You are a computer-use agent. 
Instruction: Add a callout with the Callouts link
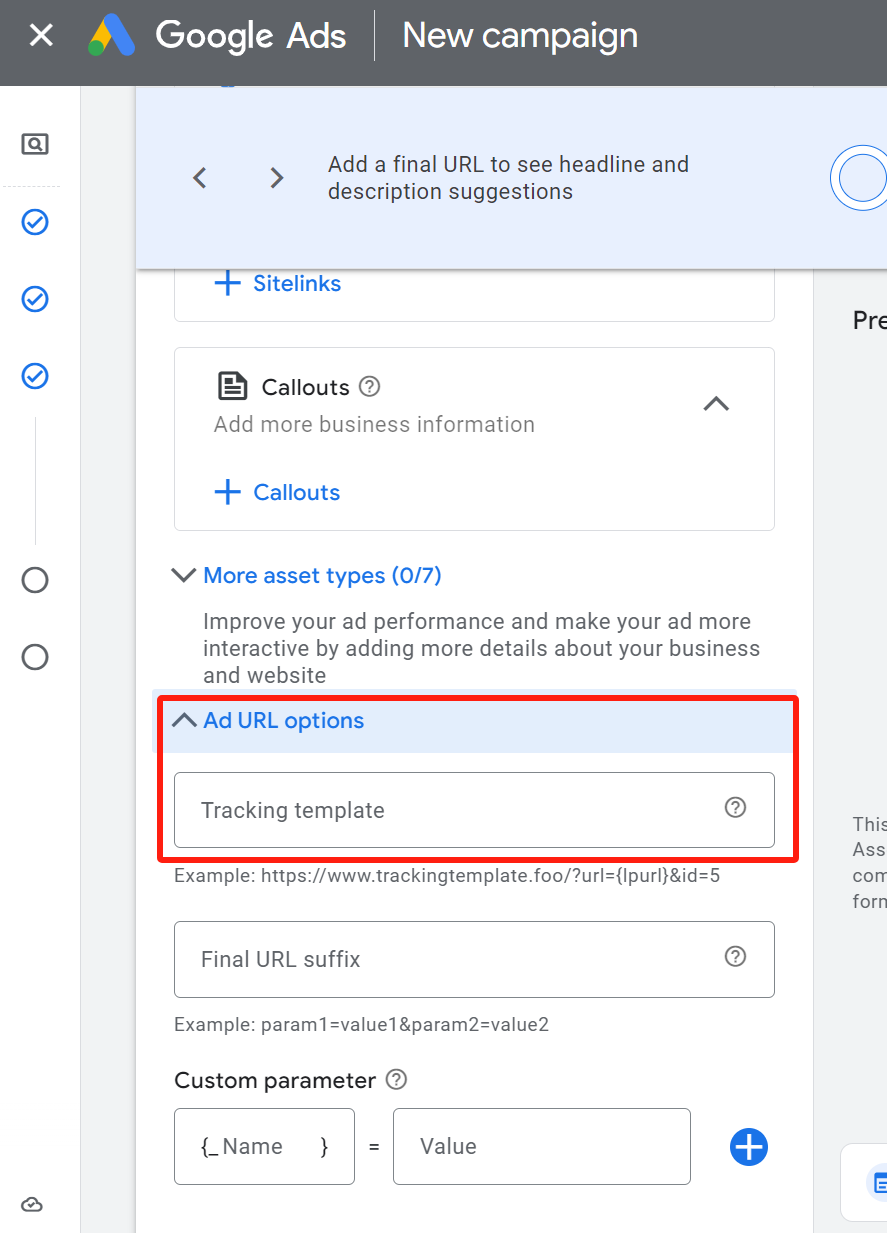277,492
